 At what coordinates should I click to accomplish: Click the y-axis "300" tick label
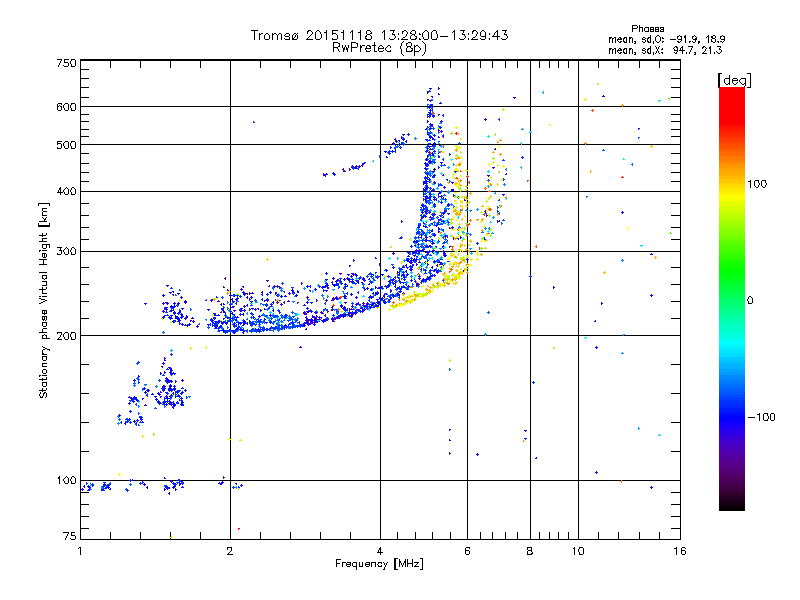coord(66,252)
